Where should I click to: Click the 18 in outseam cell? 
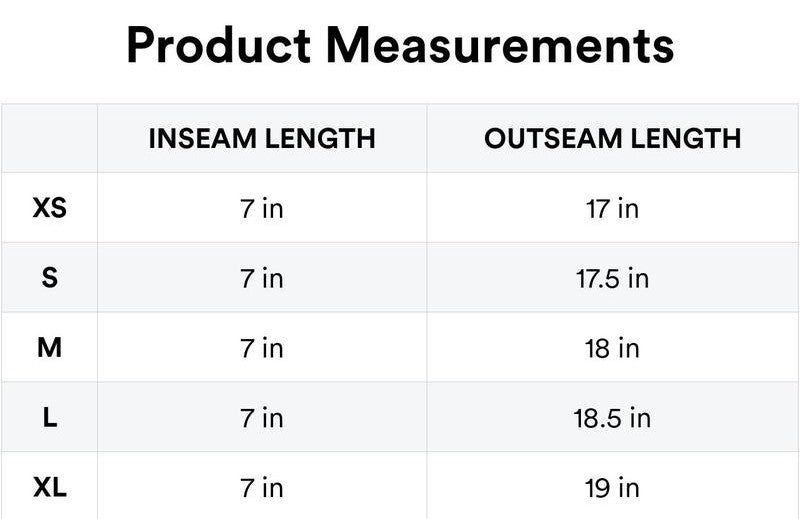(x=612, y=348)
